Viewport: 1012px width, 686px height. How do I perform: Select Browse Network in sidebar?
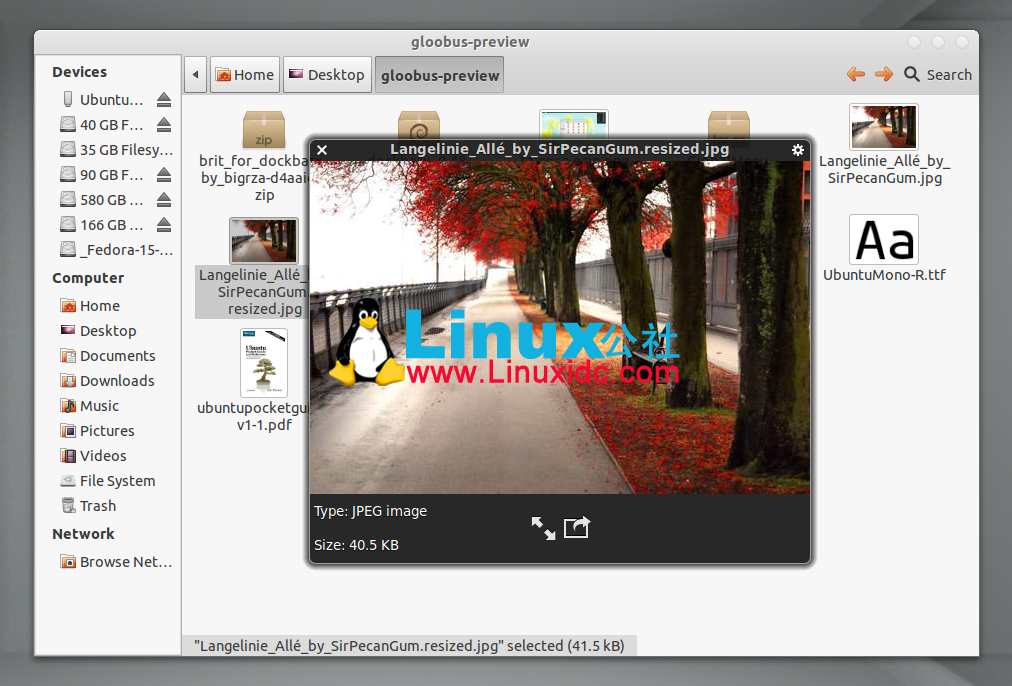[x=124, y=562]
